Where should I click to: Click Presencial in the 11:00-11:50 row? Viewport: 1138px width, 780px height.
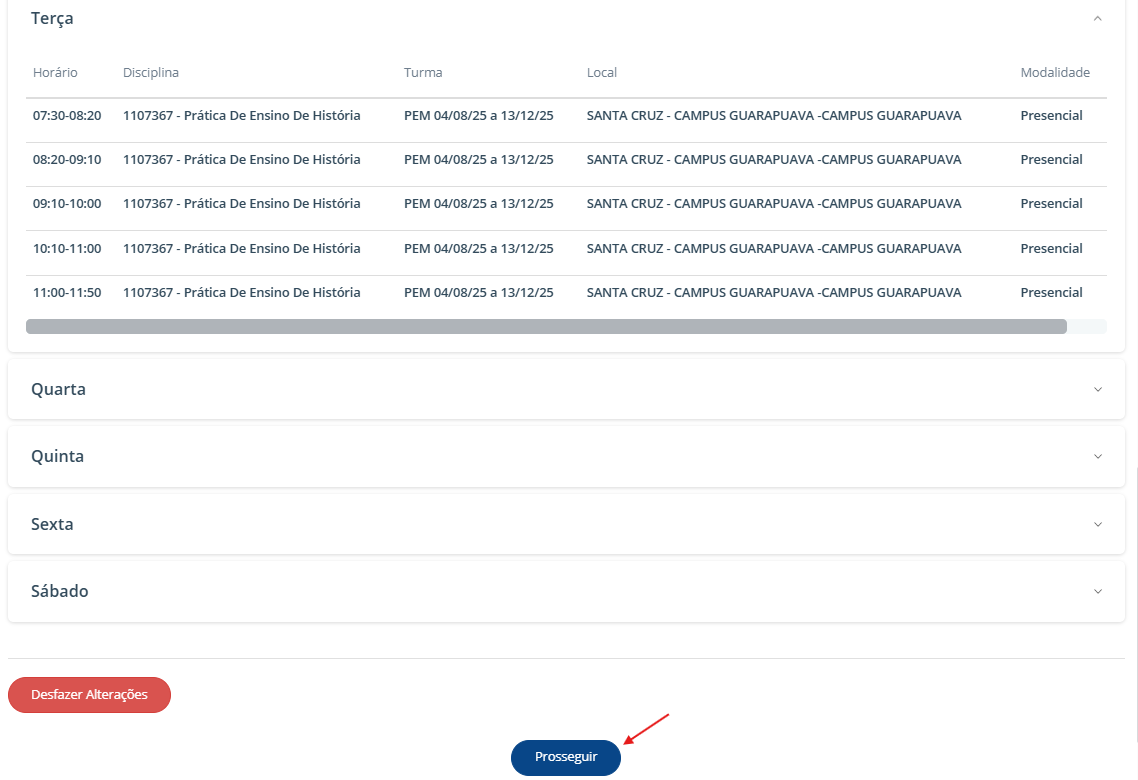(1051, 293)
